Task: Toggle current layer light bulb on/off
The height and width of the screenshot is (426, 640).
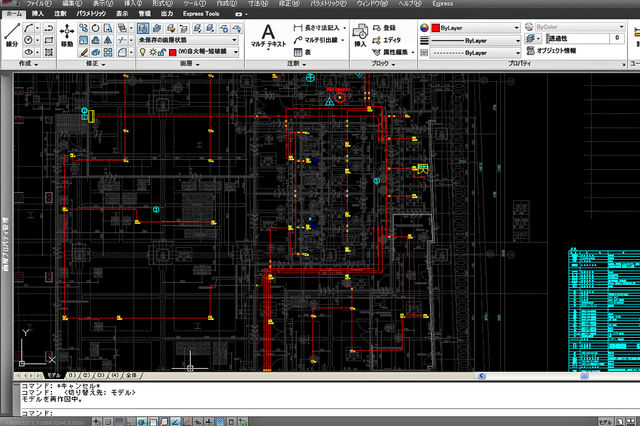Action: (x=143, y=50)
